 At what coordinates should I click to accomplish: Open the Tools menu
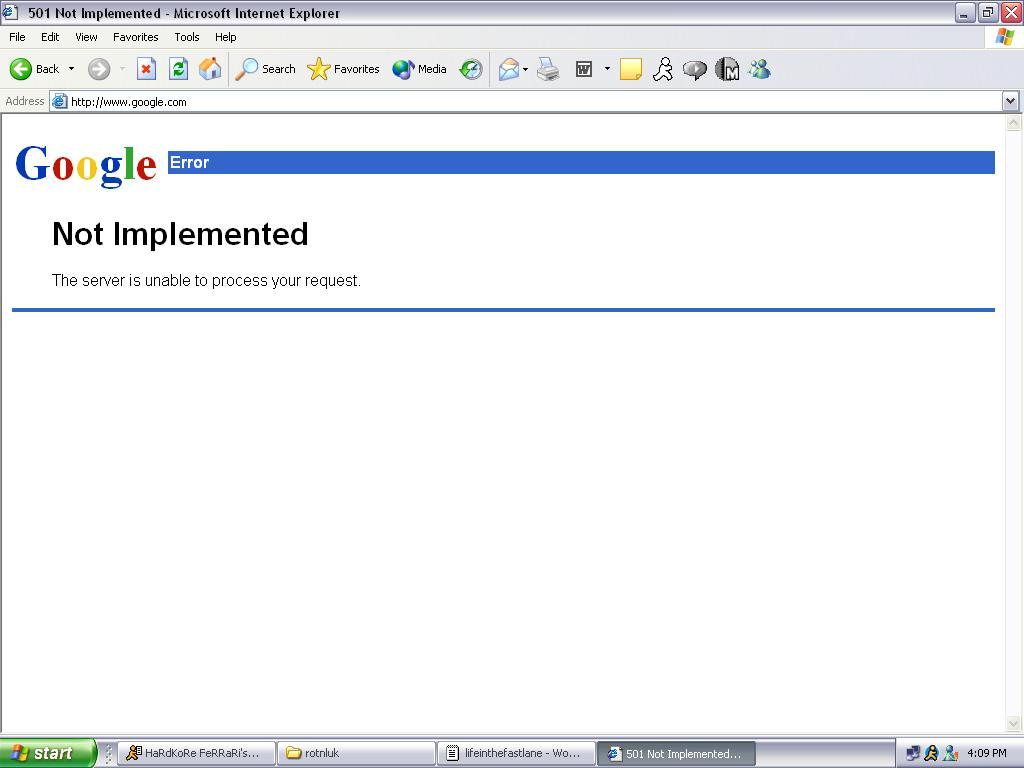pyautogui.click(x=186, y=37)
